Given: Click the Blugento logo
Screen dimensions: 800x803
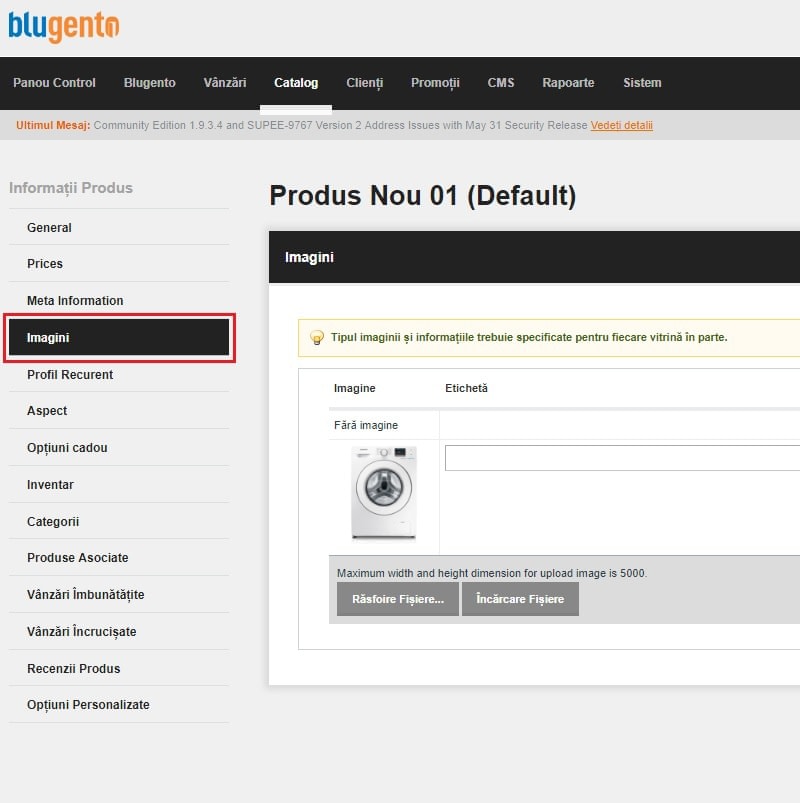Looking at the screenshot, I should coord(64,26).
